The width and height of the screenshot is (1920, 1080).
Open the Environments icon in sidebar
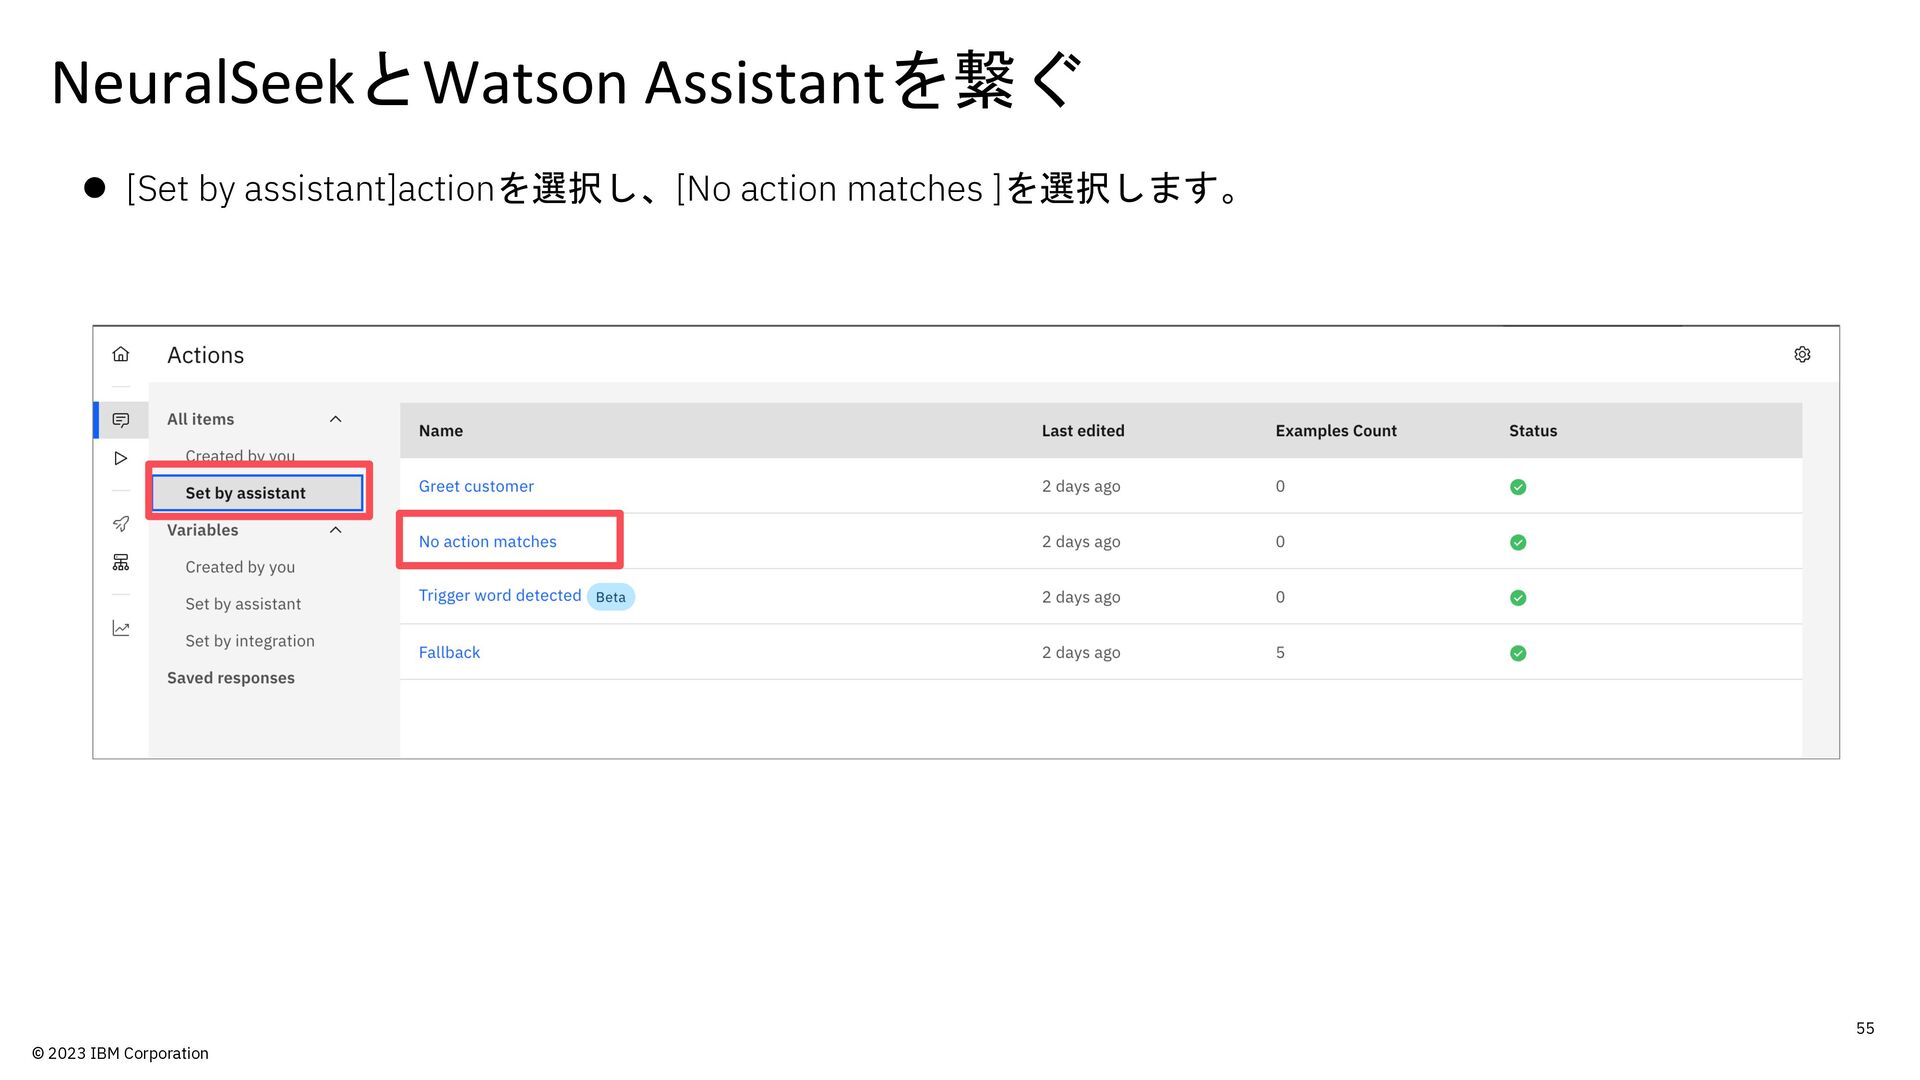121,563
